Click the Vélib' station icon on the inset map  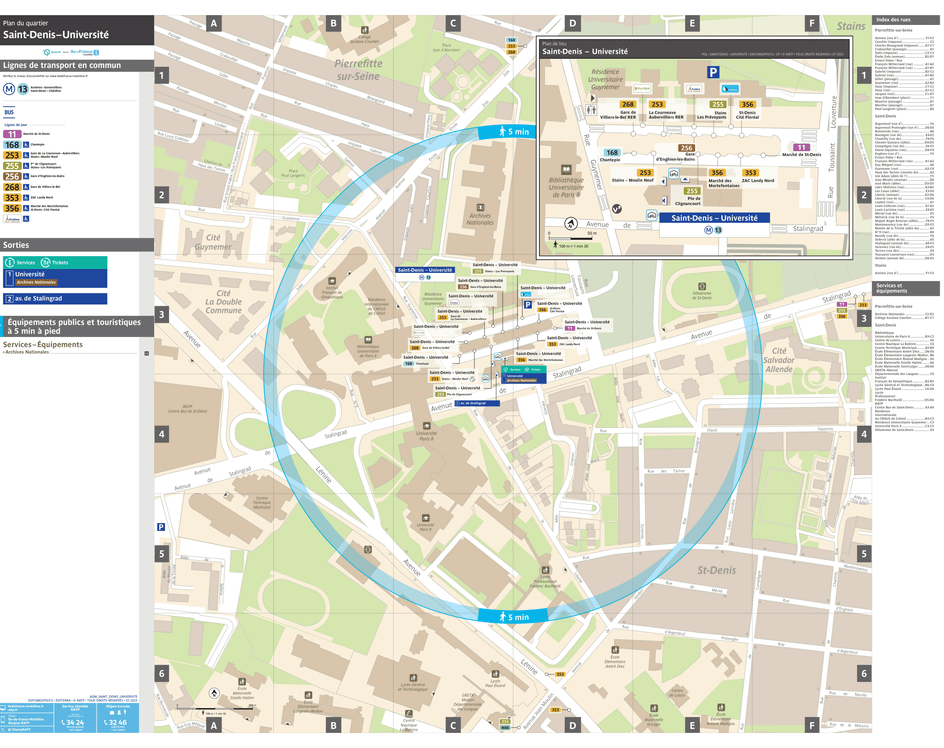(x=616, y=208)
